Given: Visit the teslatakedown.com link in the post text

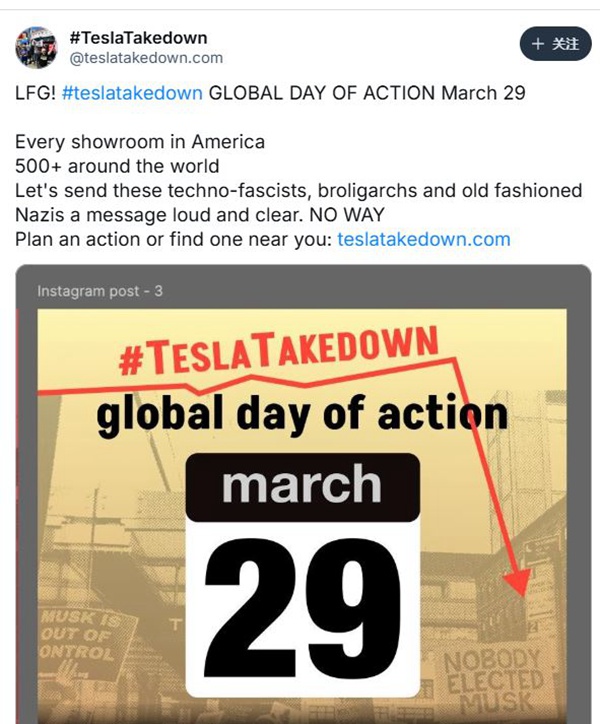Looking at the screenshot, I should [424, 239].
